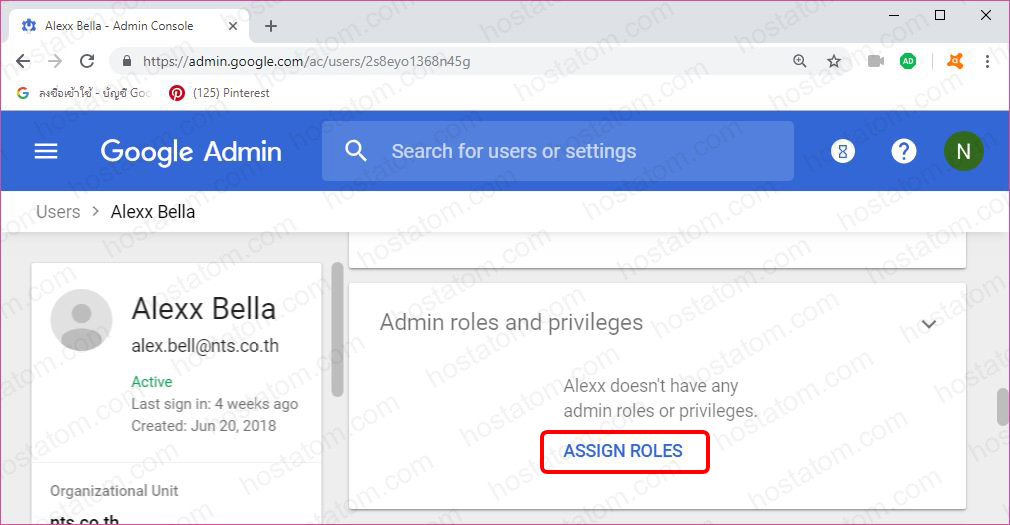Go to Users in the breadcrumb
Viewport: 1010px width, 525px height.
click(58, 212)
